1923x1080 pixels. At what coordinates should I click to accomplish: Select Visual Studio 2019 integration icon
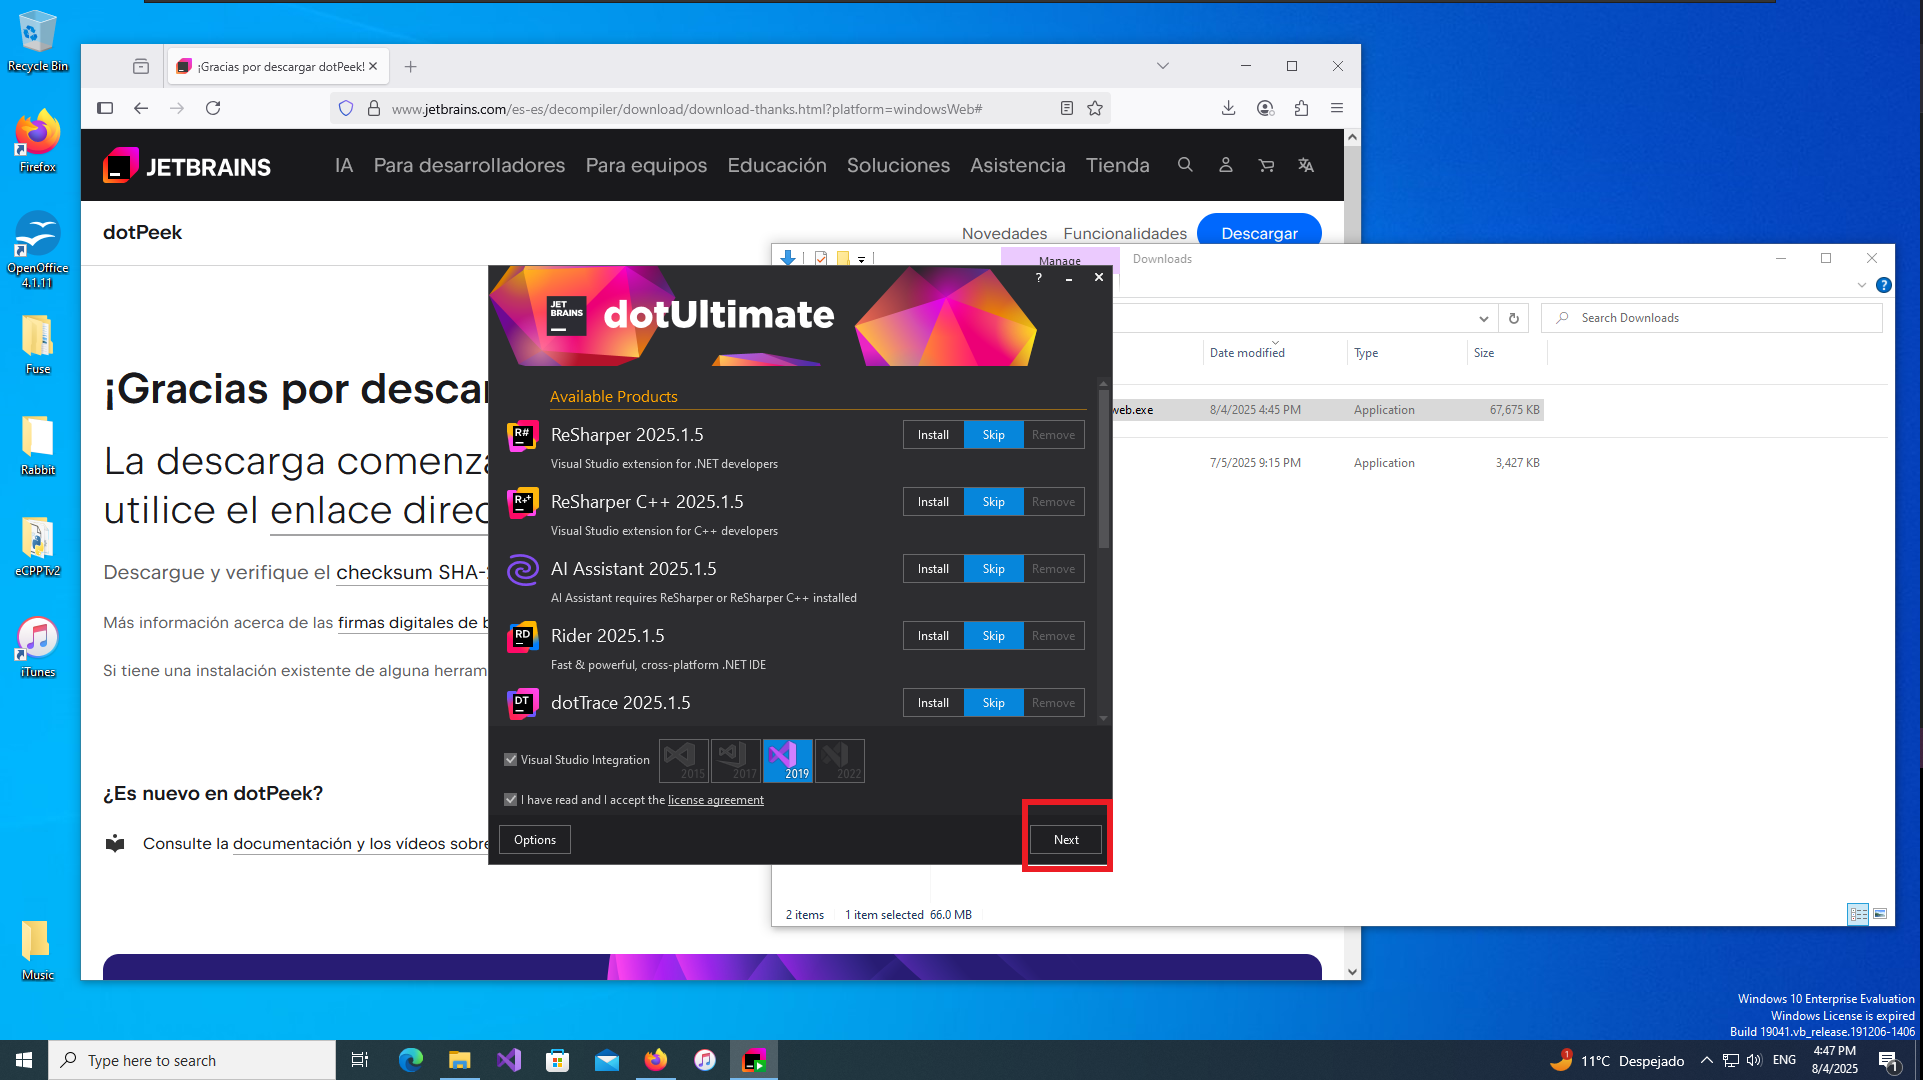coord(788,761)
